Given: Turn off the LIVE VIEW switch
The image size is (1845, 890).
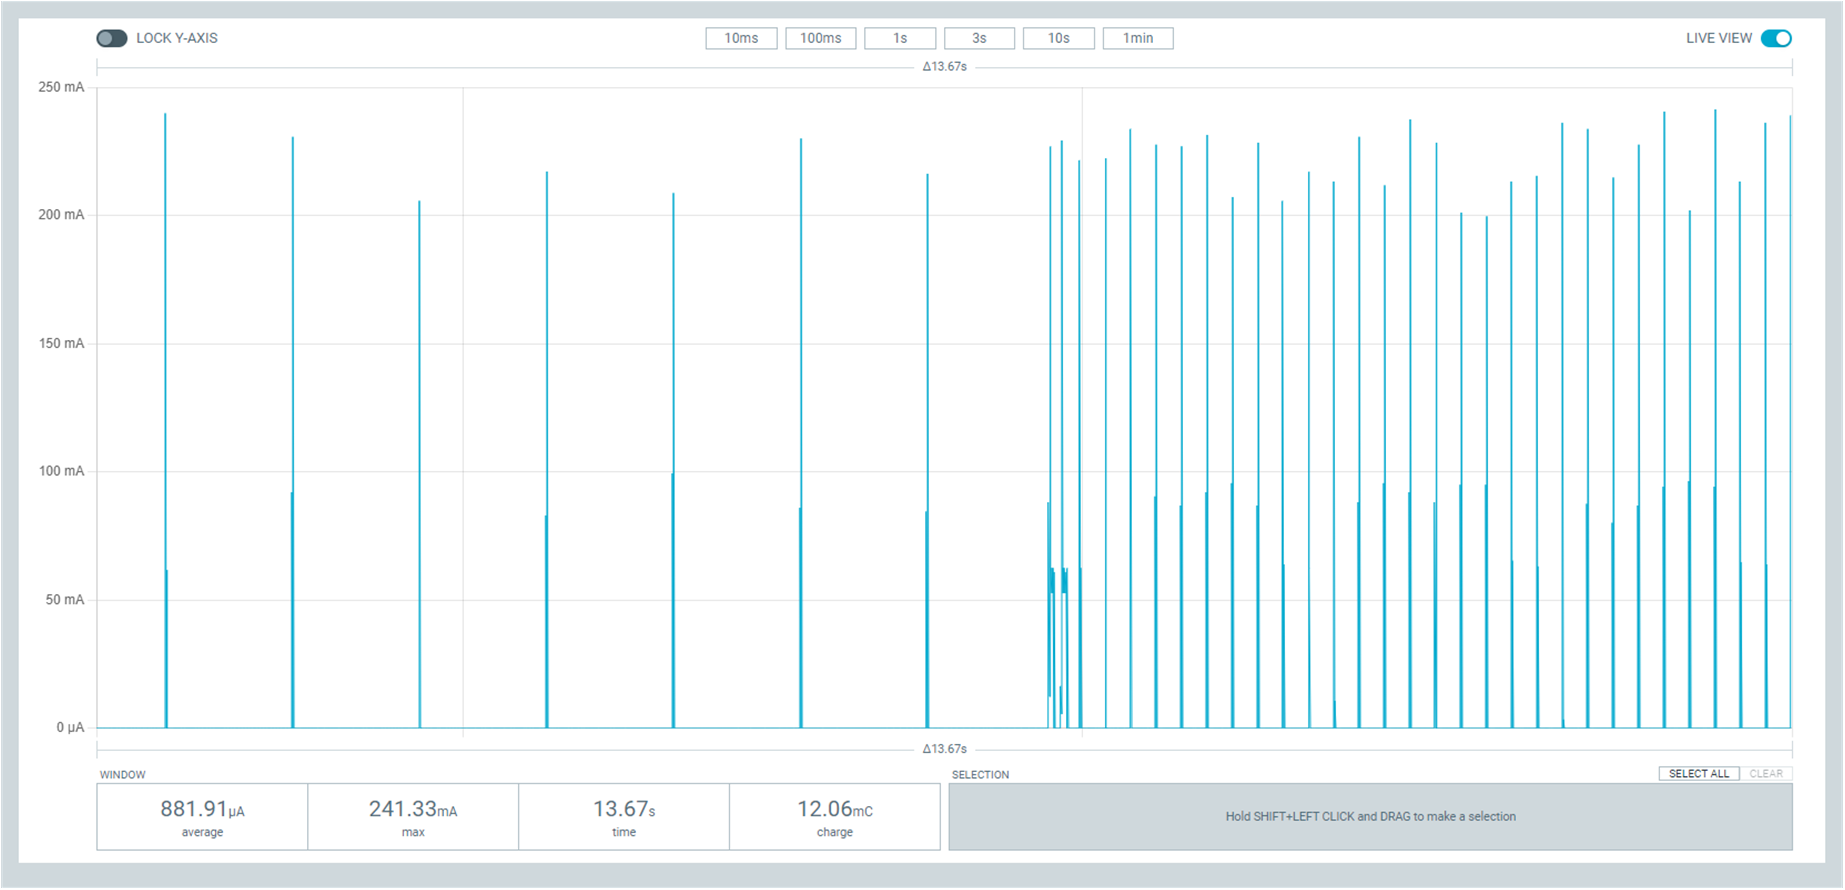Looking at the screenshot, I should tap(1776, 38).
